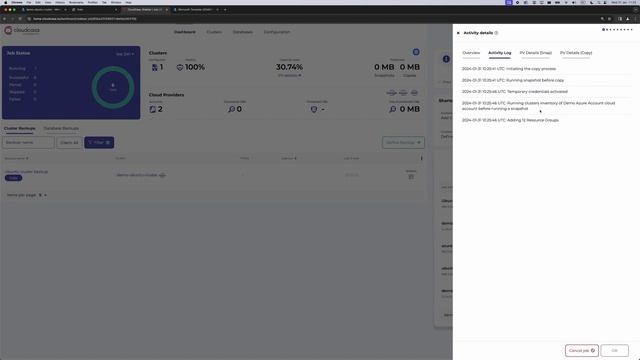This screenshot has width=640, height=360.
Task: Open the Chrome Bookmarks menu
Action: [x=76, y=2]
